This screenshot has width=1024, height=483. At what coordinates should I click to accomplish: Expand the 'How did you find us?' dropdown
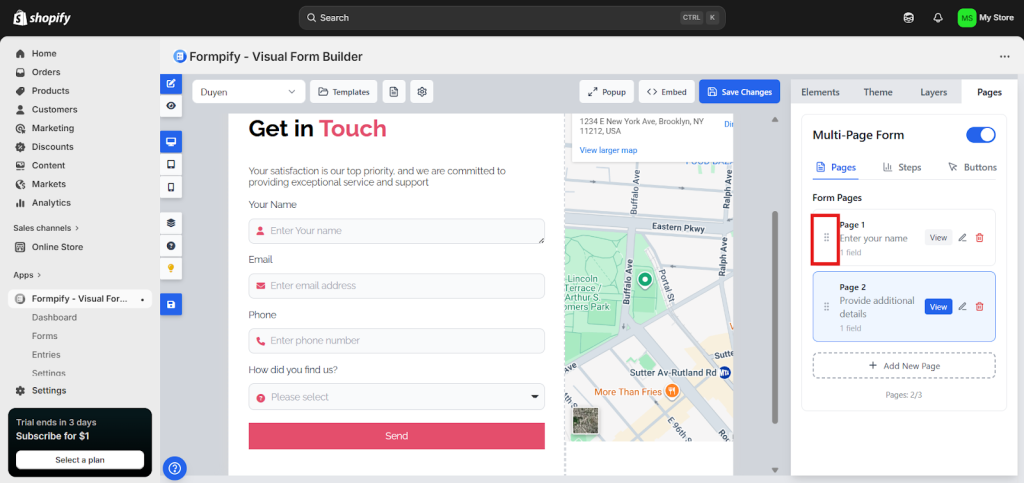coord(396,397)
